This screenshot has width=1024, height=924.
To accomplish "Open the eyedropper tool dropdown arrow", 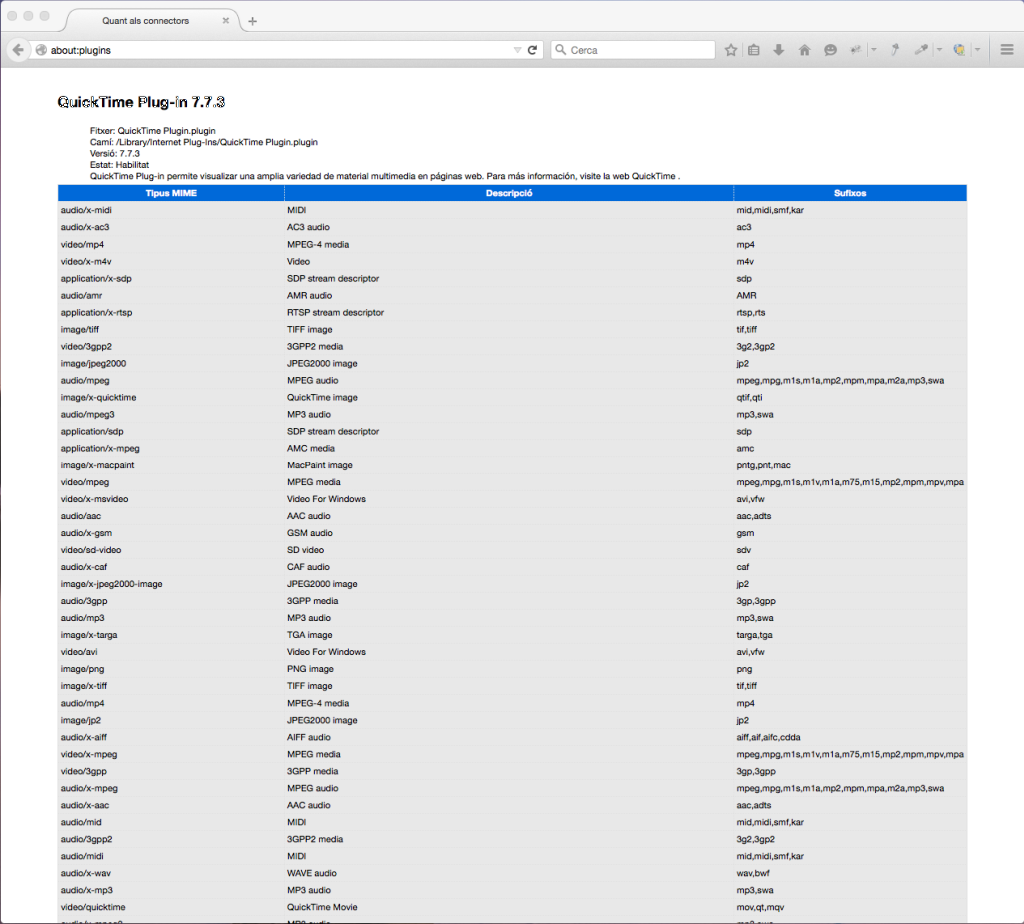I will coord(939,50).
